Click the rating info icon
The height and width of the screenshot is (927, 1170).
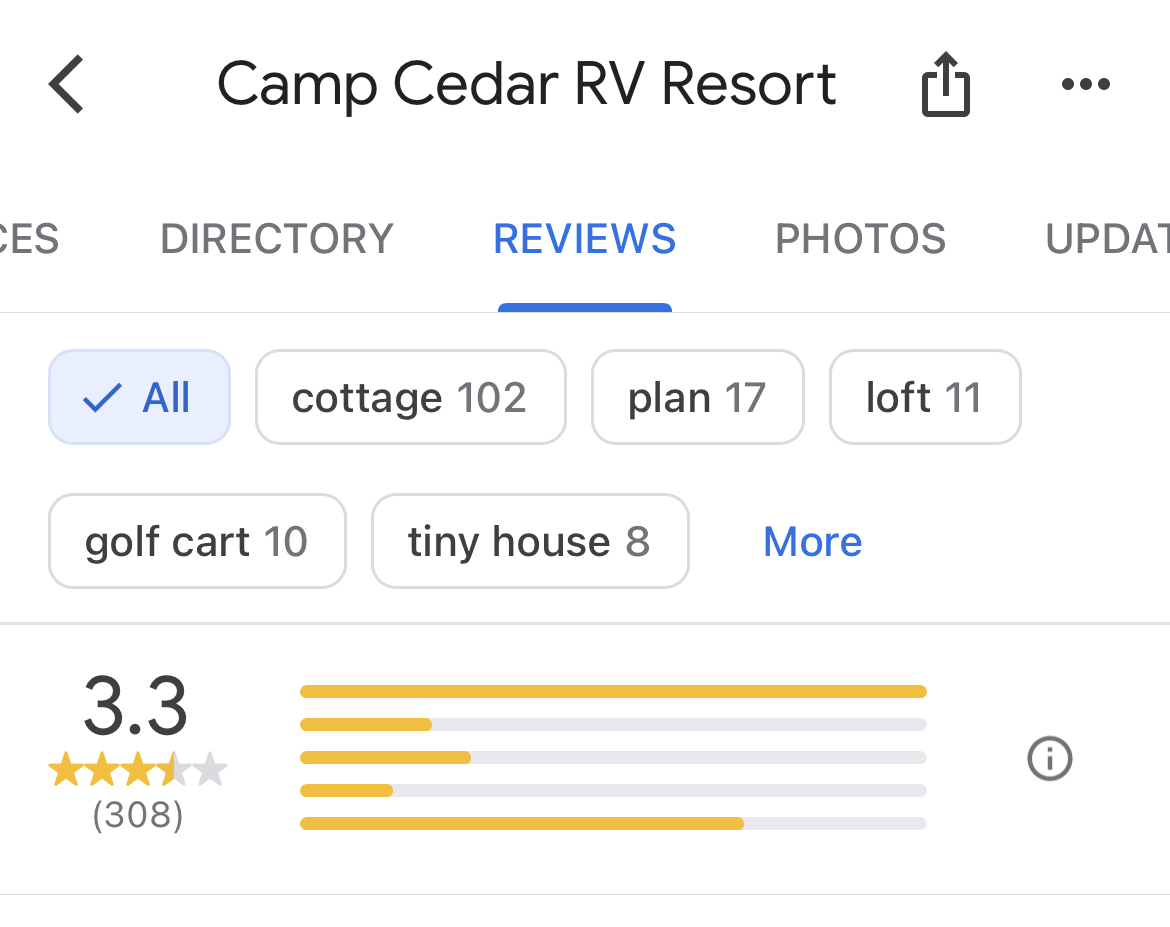point(1050,759)
